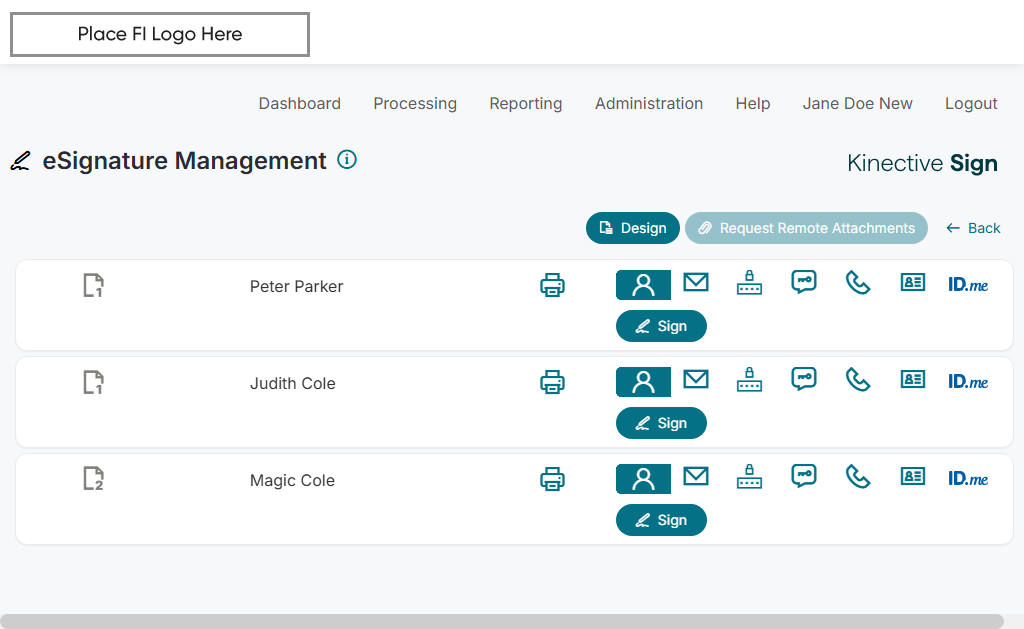1024x629 pixels.
Task: Click the Design button
Action: point(633,228)
